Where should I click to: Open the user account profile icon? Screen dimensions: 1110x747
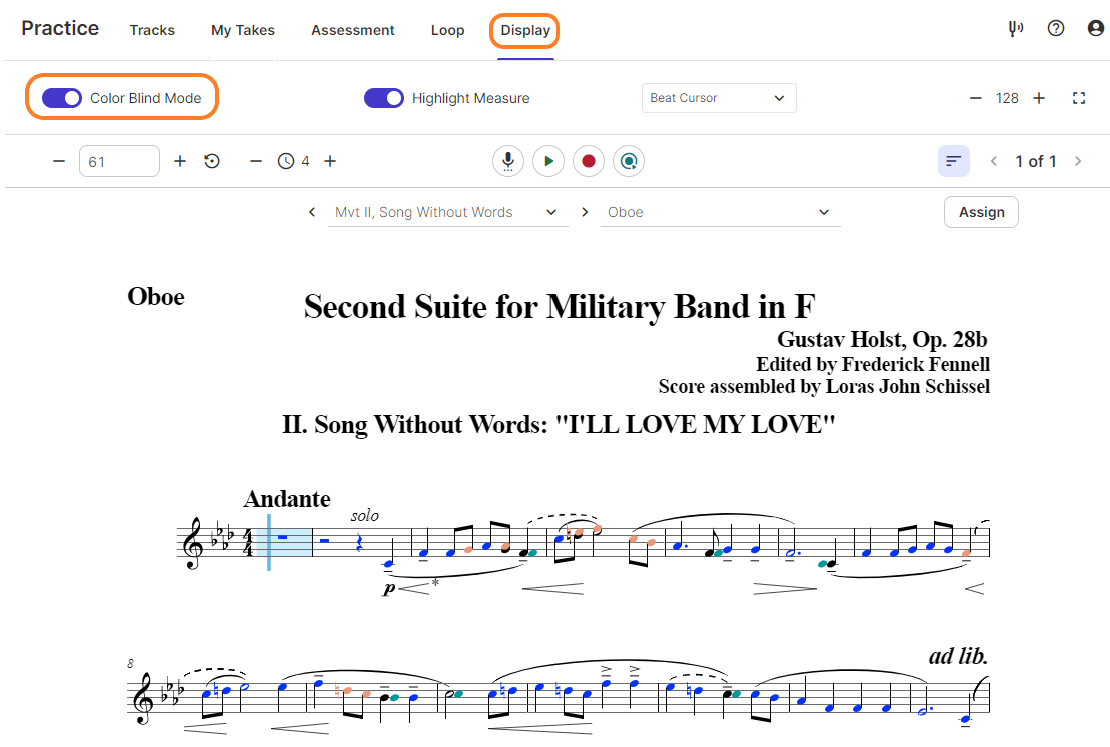click(x=1095, y=28)
